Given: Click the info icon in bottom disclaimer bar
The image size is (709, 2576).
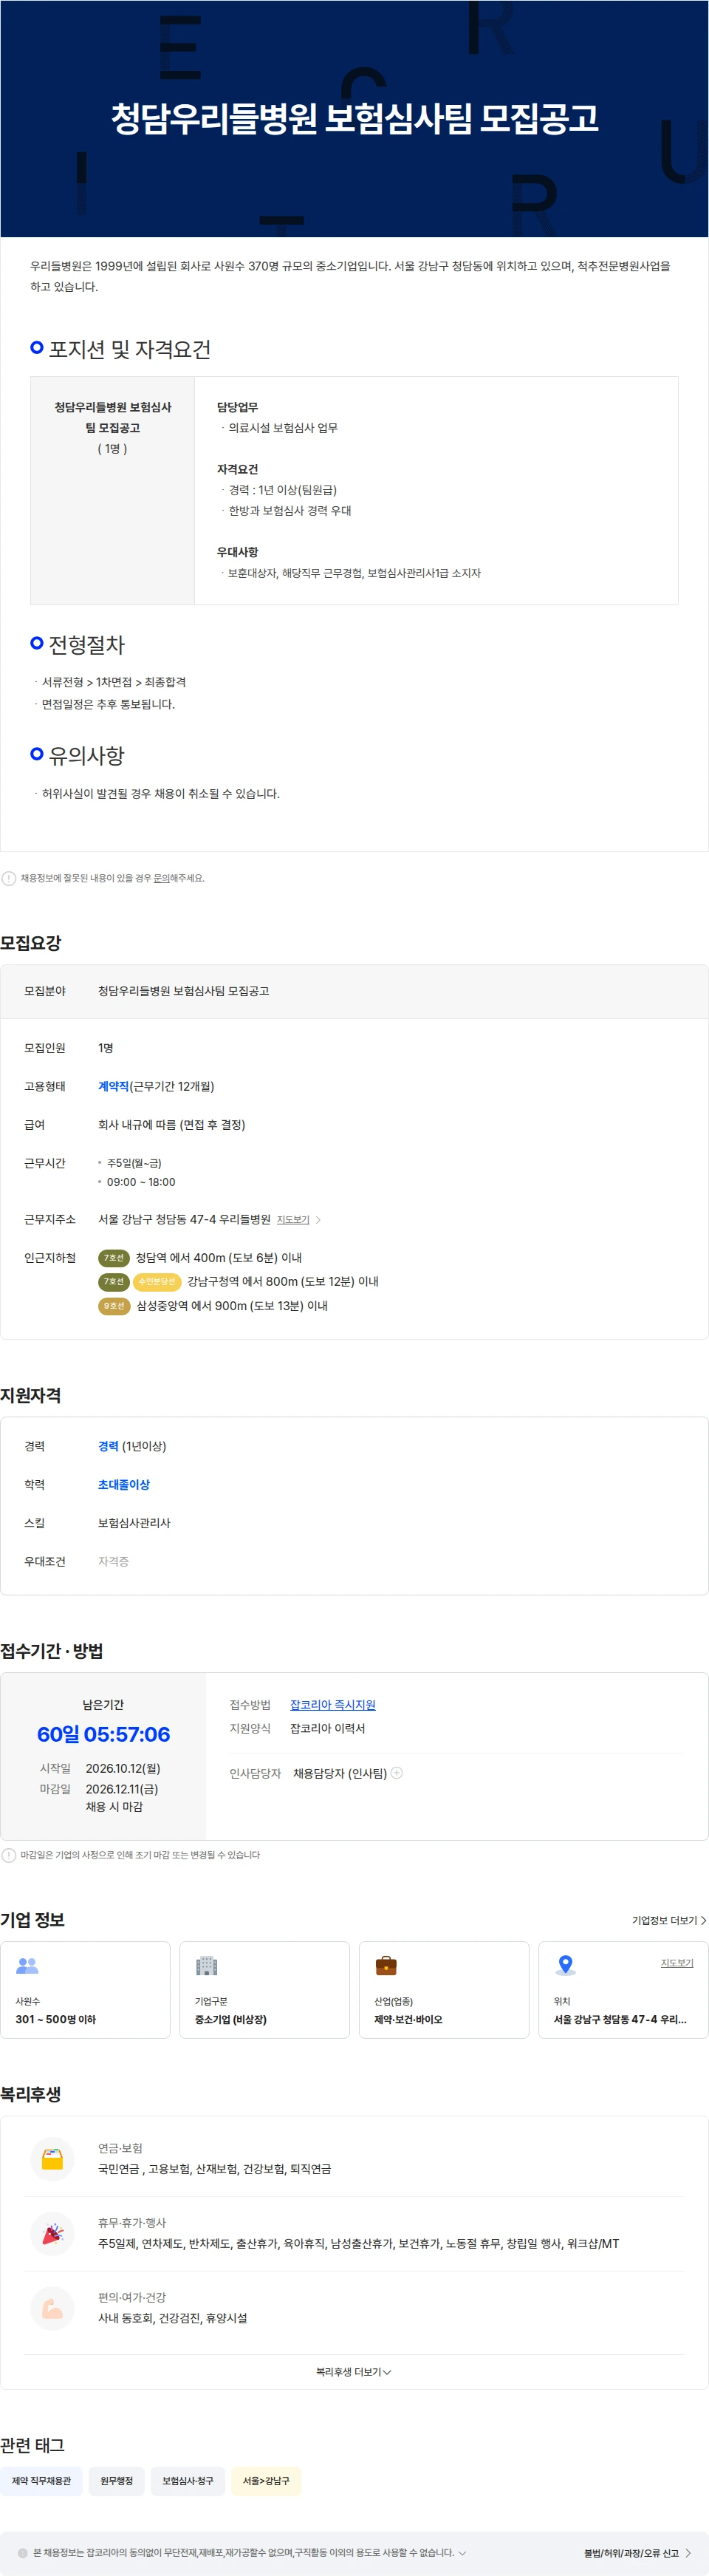Looking at the screenshot, I should [x=22, y=2553].
